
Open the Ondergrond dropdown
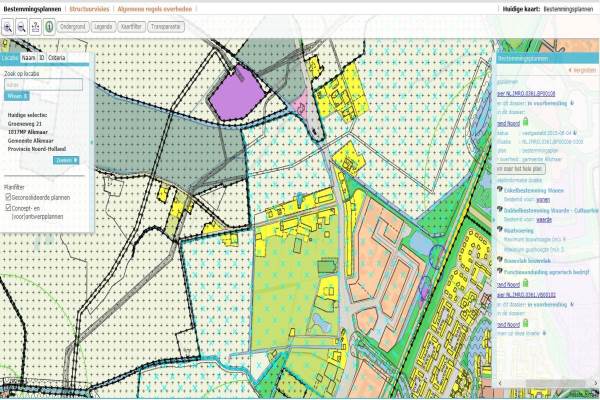(80, 28)
